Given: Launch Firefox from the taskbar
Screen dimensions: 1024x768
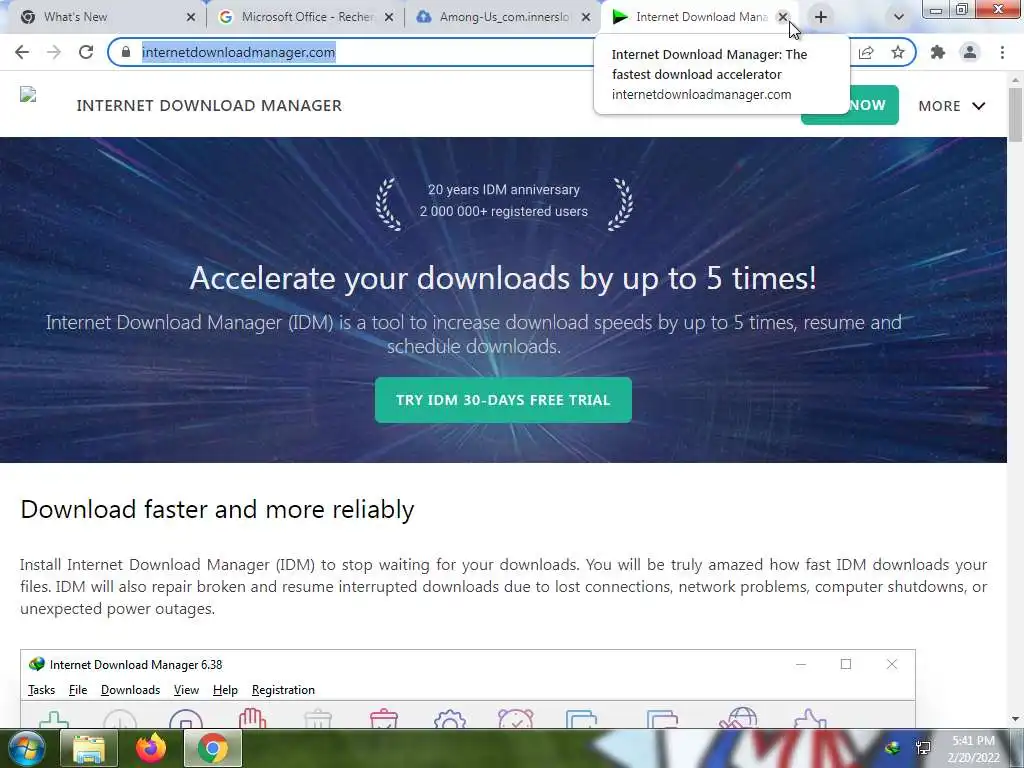Looking at the screenshot, I should 151,748.
